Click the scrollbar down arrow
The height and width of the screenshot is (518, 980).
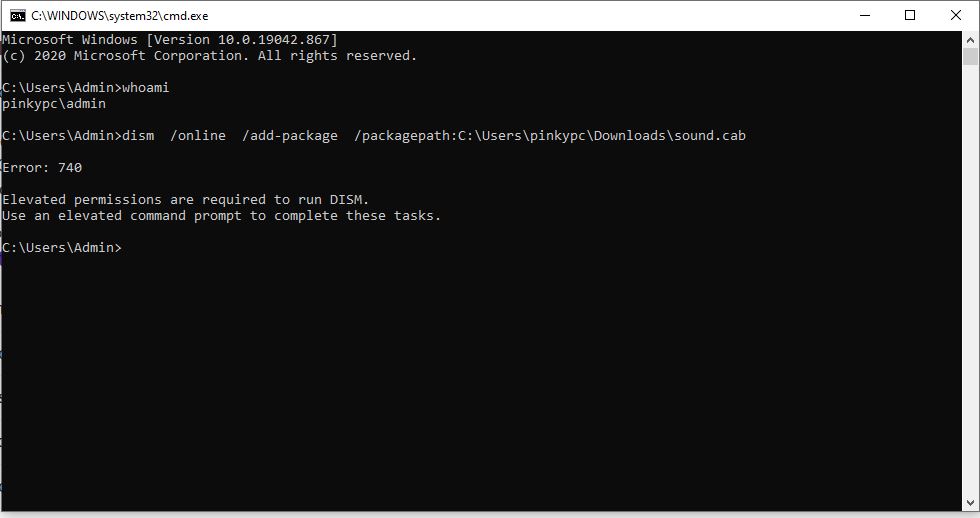coord(970,503)
